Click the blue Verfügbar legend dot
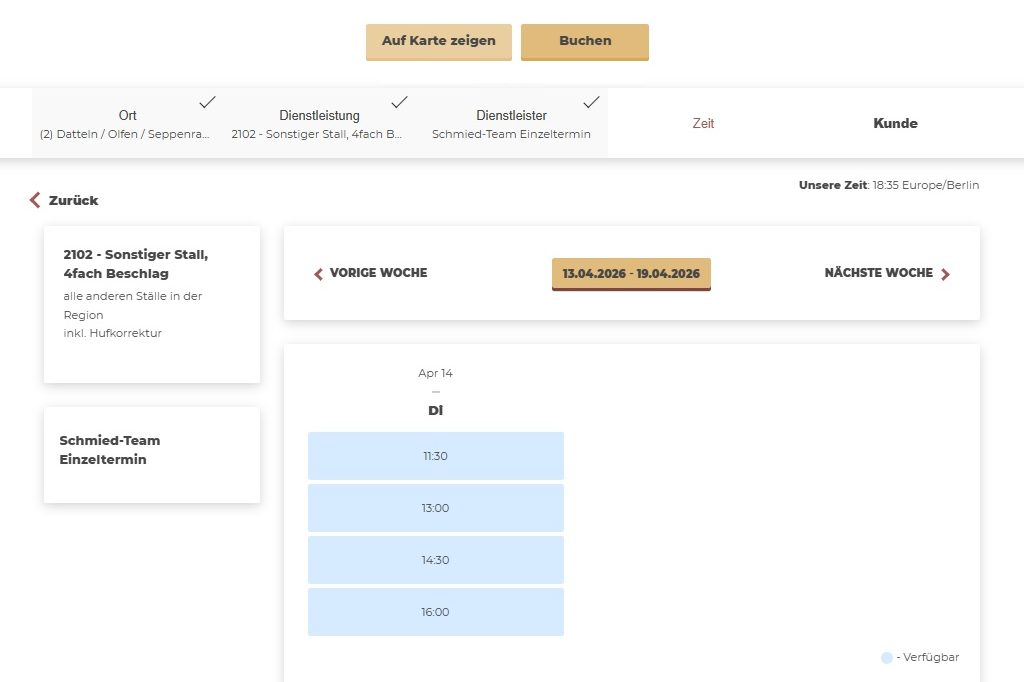 887,658
